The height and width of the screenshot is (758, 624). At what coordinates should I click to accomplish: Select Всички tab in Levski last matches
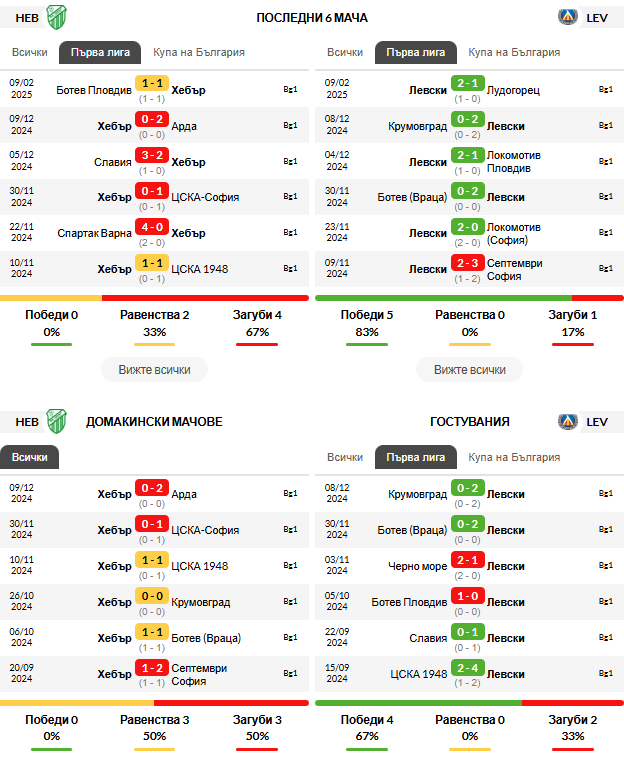(345, 52)
